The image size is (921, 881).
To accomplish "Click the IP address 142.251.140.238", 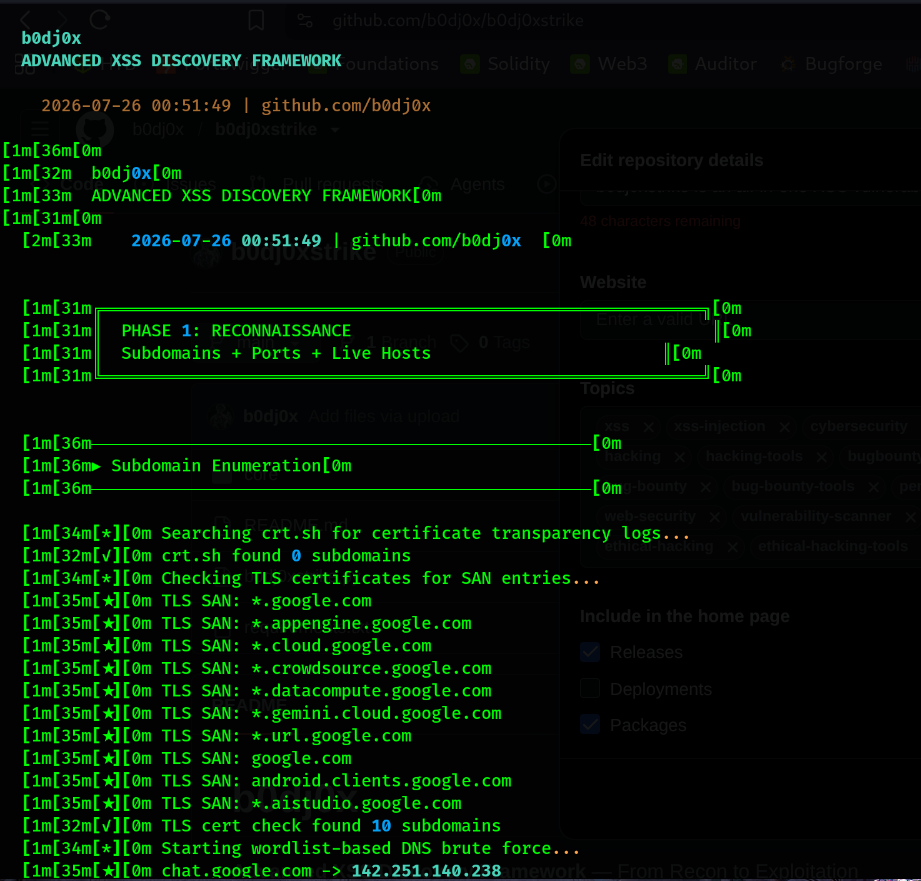I will [x=426, y=870].
